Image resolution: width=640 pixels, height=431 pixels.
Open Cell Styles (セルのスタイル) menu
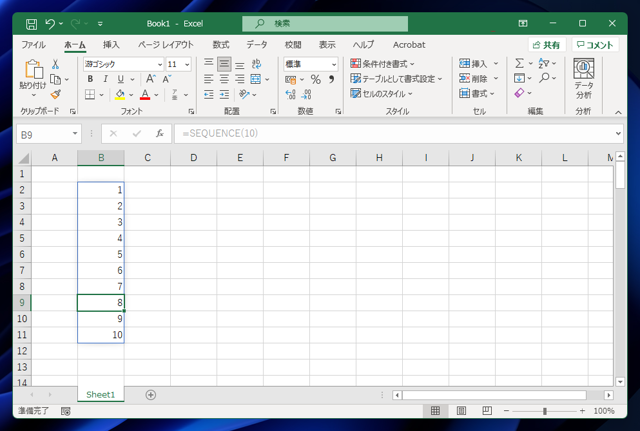[x=382, y=94]
